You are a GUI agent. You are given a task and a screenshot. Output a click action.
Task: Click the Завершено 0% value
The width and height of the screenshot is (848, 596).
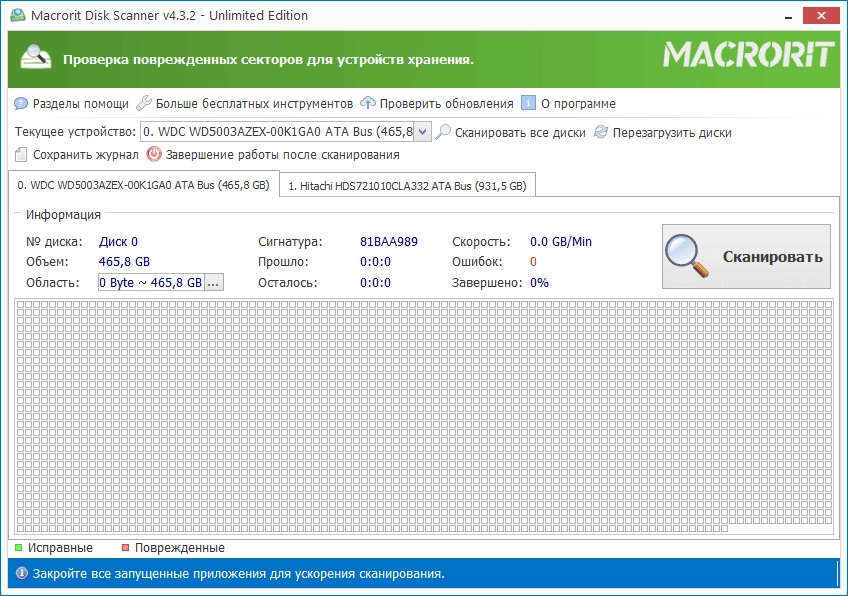539,282
